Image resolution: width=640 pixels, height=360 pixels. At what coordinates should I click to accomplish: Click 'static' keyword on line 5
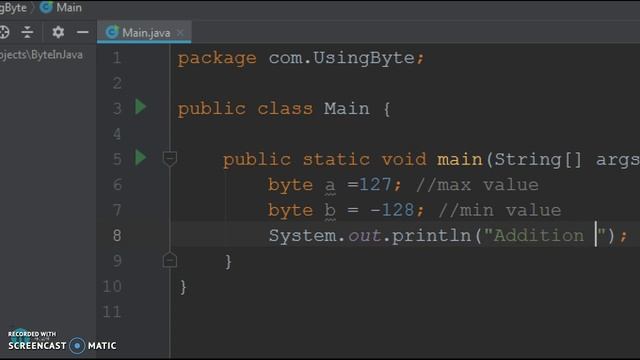336,159
